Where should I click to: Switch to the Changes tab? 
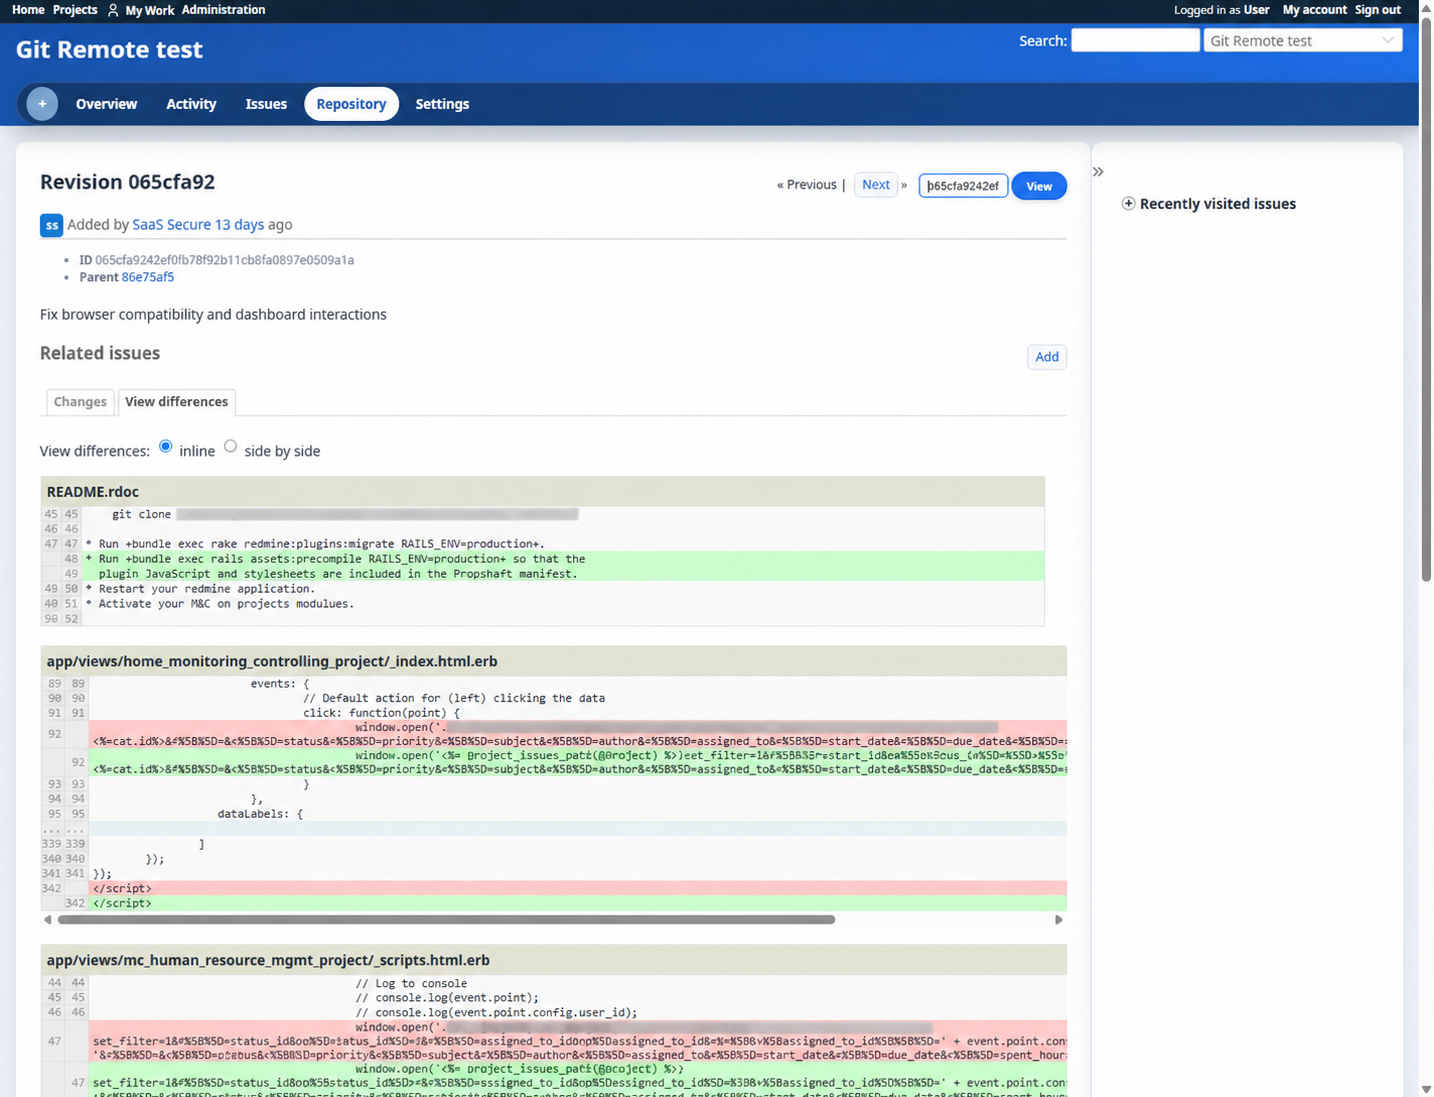pos(80,402)
